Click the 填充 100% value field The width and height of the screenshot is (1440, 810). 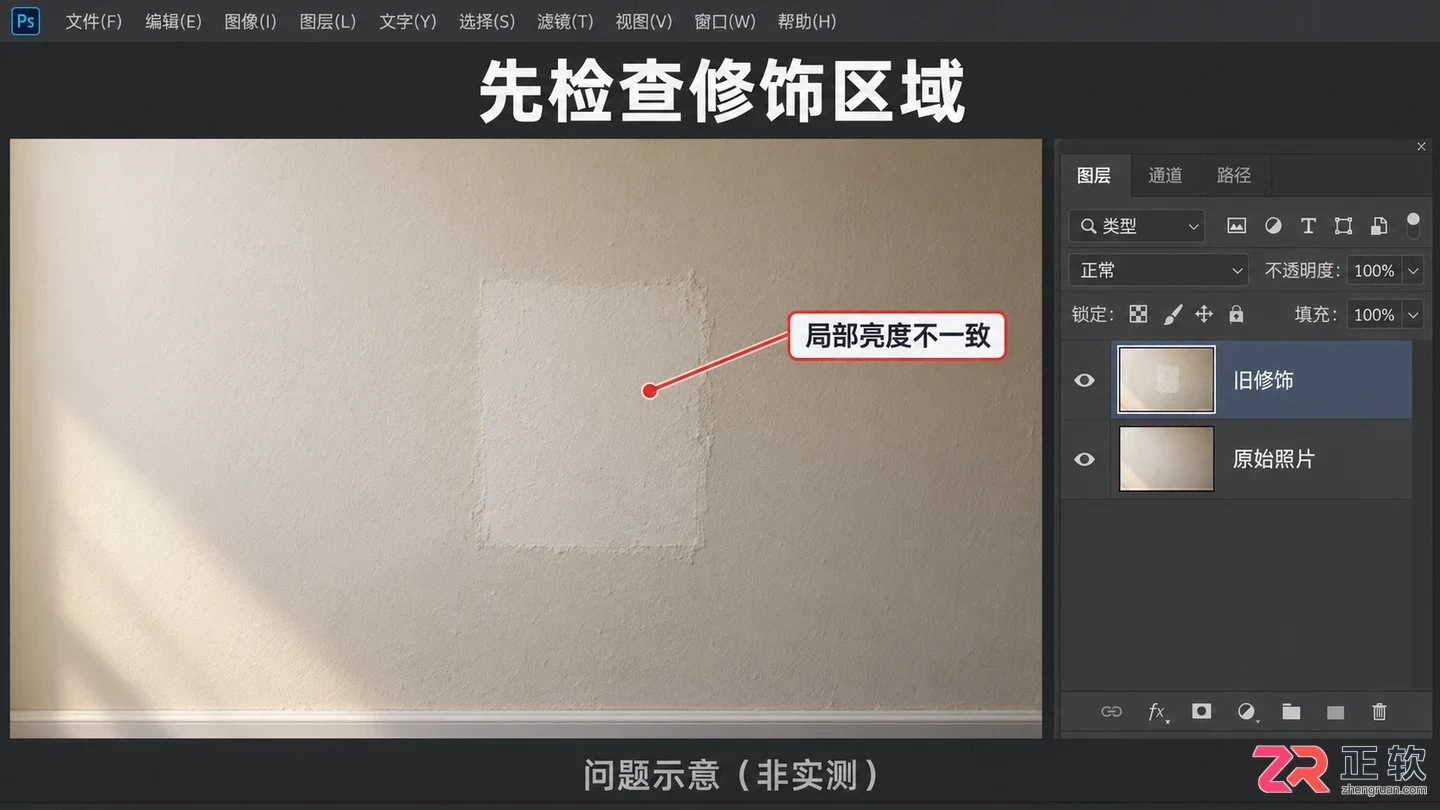click(1374, 314)
